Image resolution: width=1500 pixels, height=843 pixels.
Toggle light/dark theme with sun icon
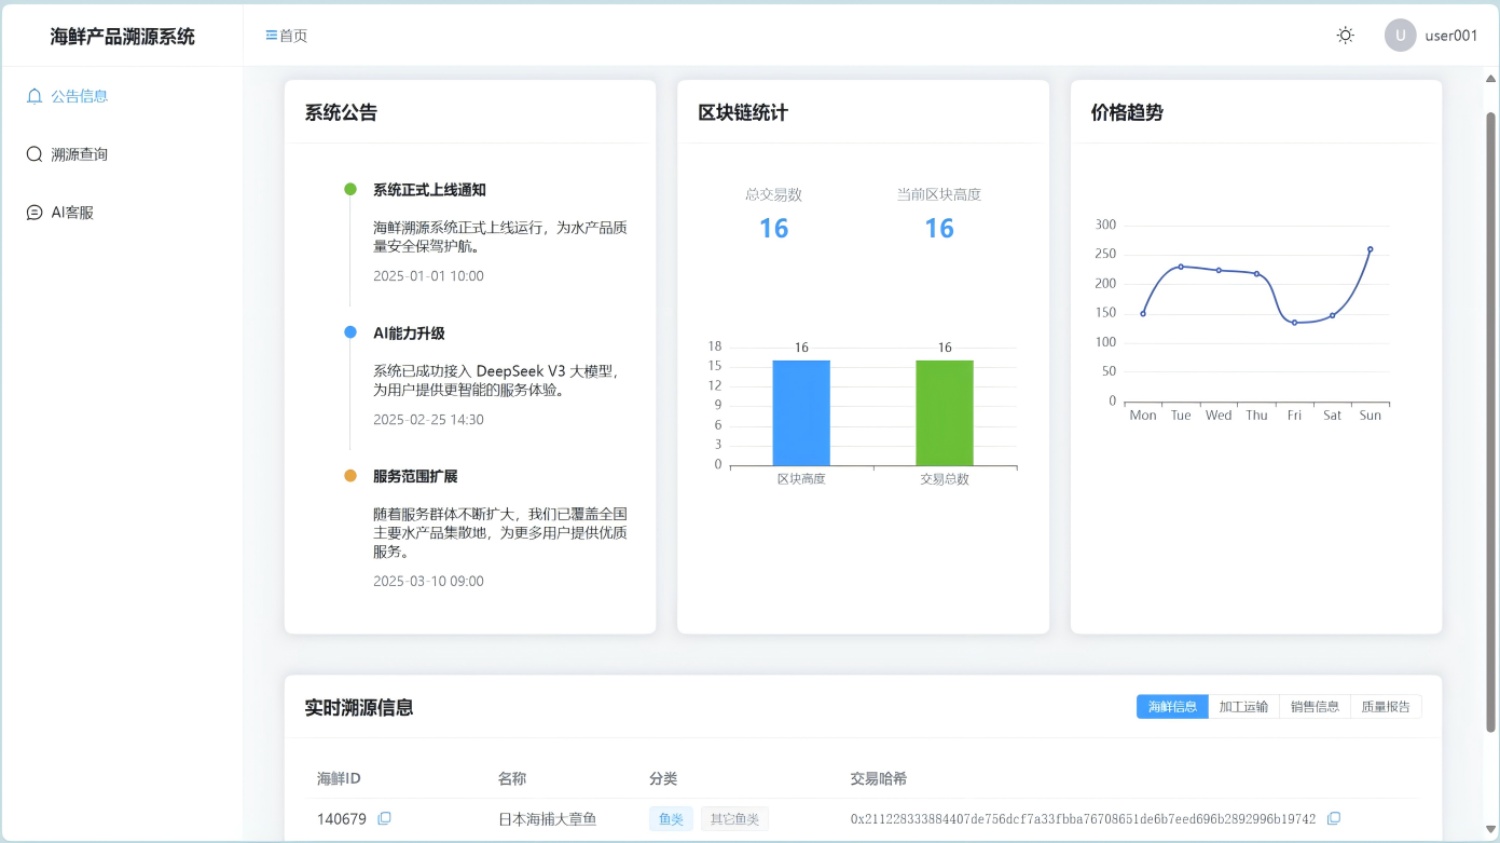pyautogui.click(x=1345, y=36)
